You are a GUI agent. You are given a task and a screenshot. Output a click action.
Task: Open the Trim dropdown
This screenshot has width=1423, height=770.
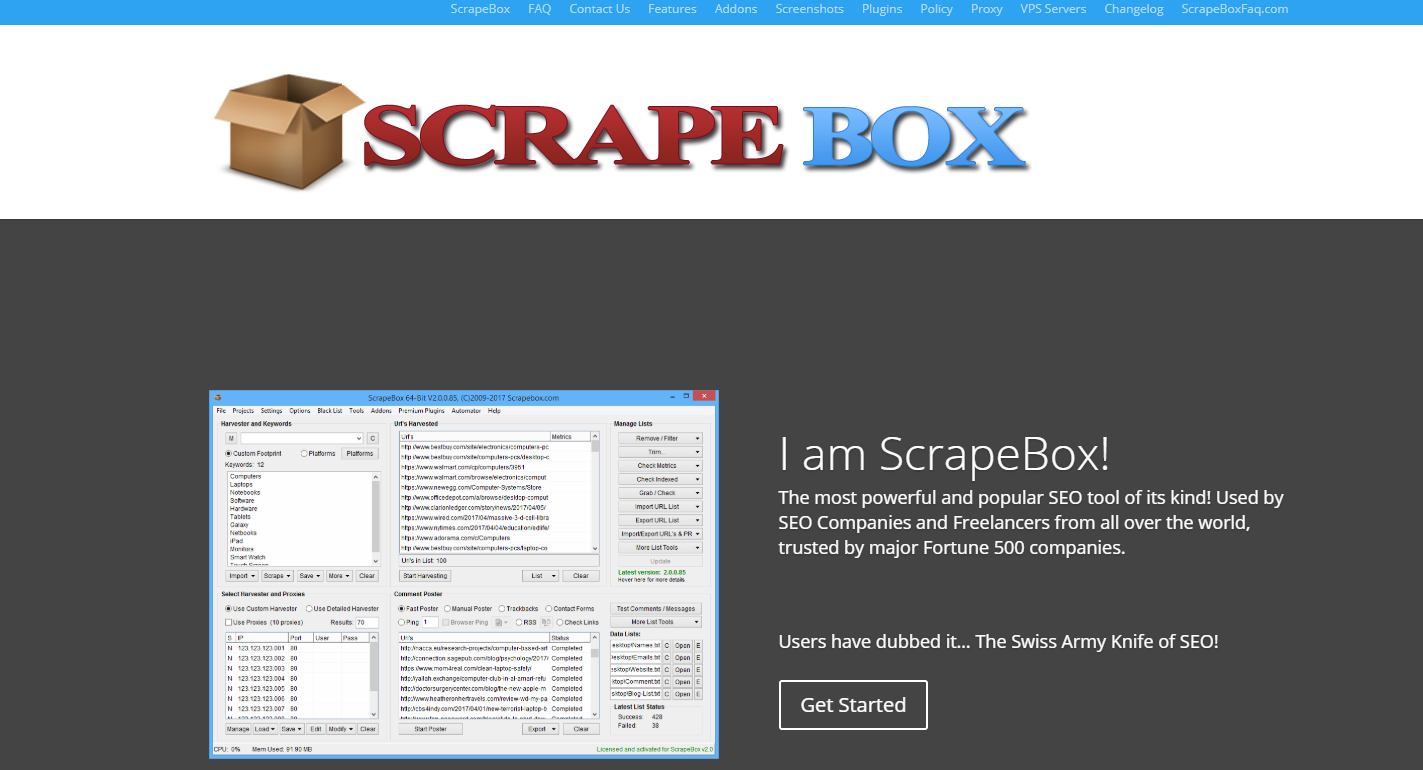[660, 452]
